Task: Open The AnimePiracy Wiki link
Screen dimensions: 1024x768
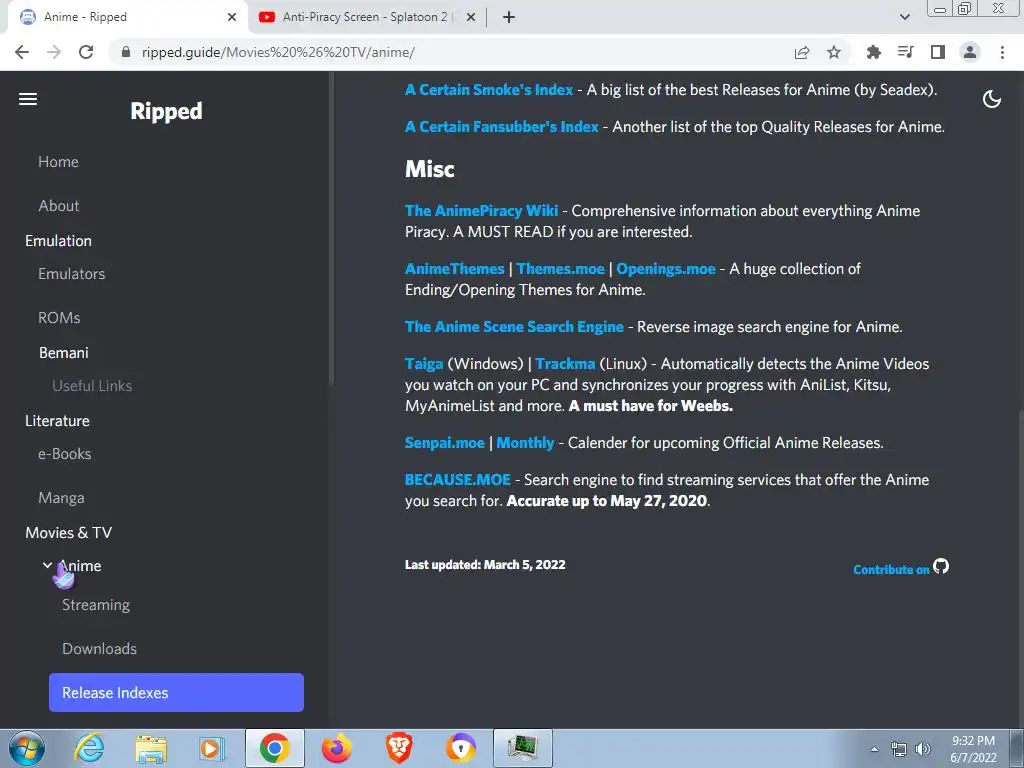Action: pyautogui.click(x=481, y=211)
